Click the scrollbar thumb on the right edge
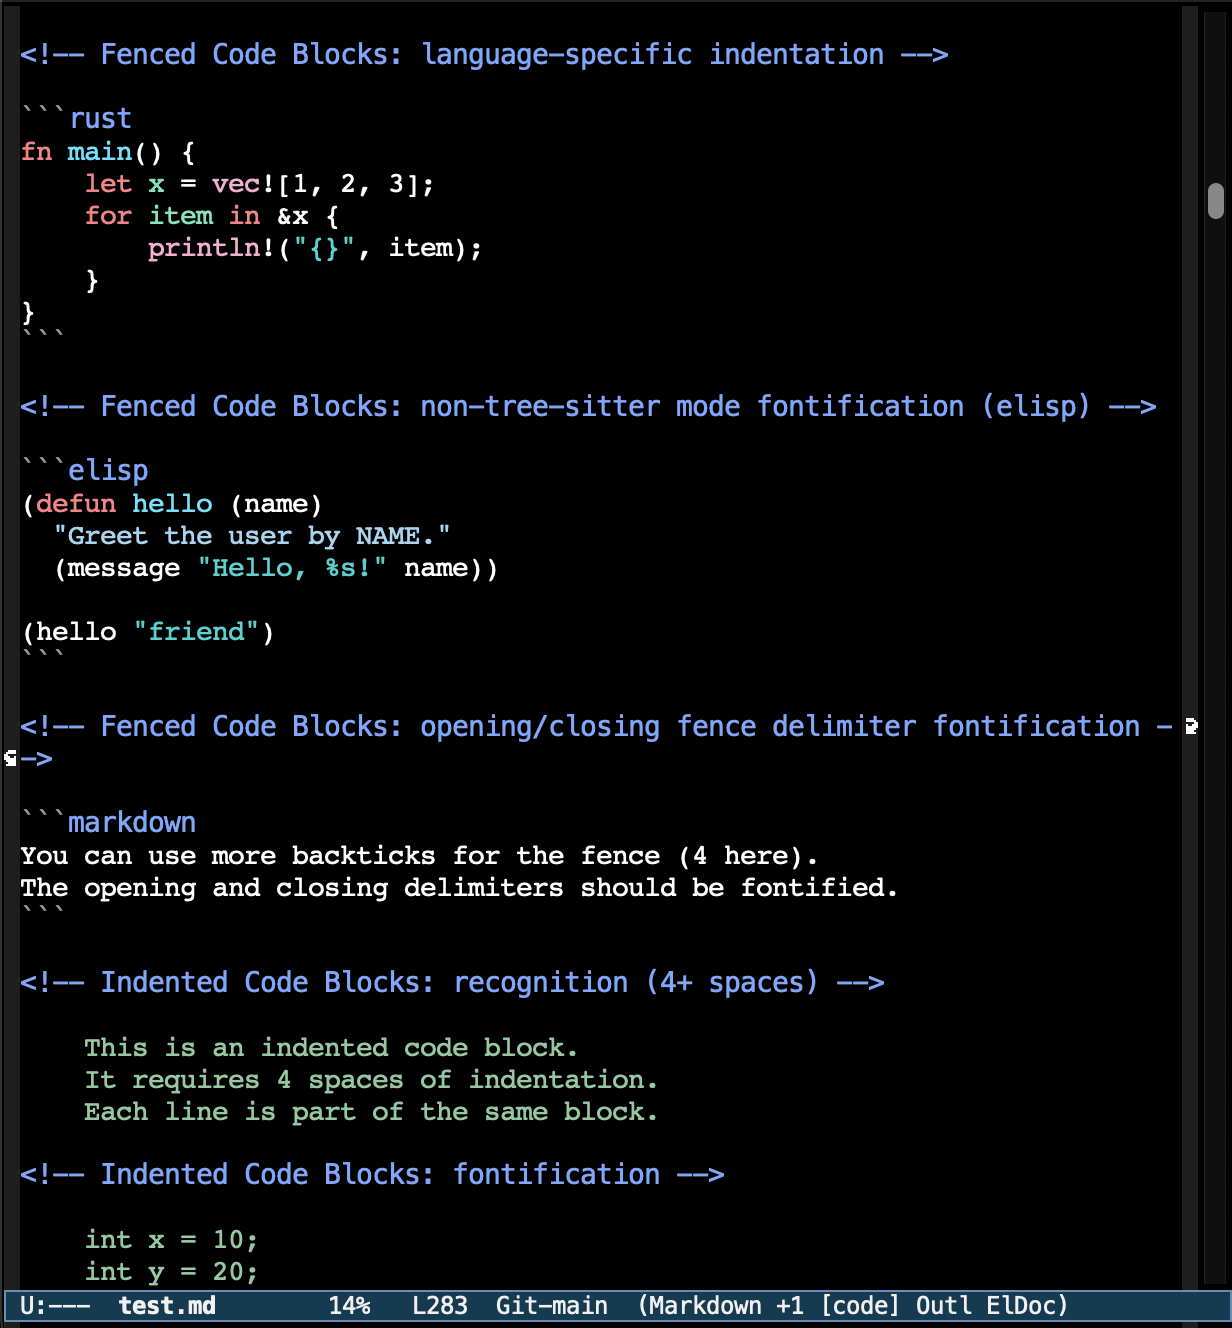The height and width of the screenshot is (1328, 1232). click(1215, 201)
